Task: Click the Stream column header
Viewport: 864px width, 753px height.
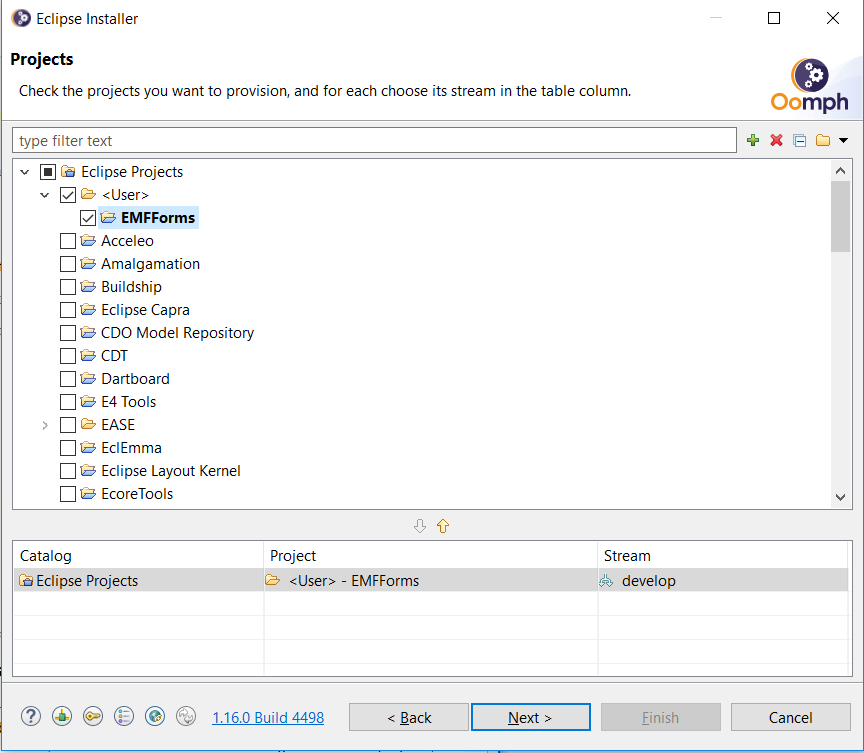Action: coord(723,555)
